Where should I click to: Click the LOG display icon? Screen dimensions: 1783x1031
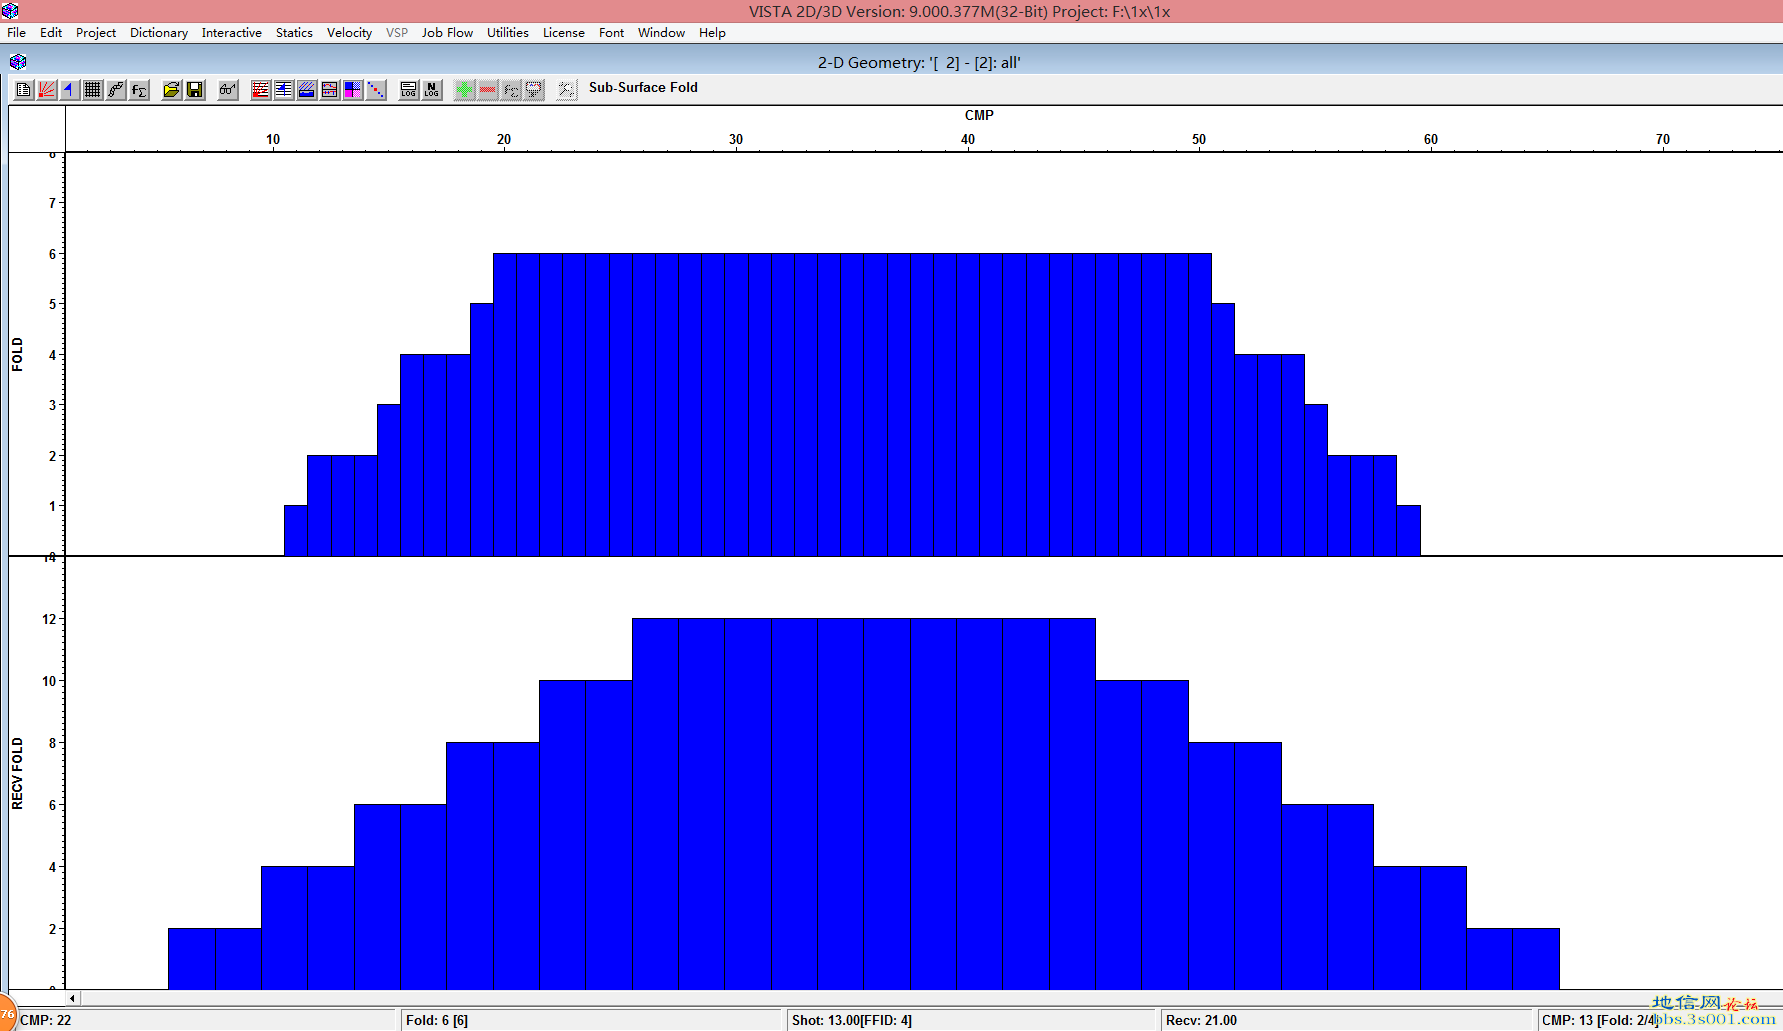point(408,90)
